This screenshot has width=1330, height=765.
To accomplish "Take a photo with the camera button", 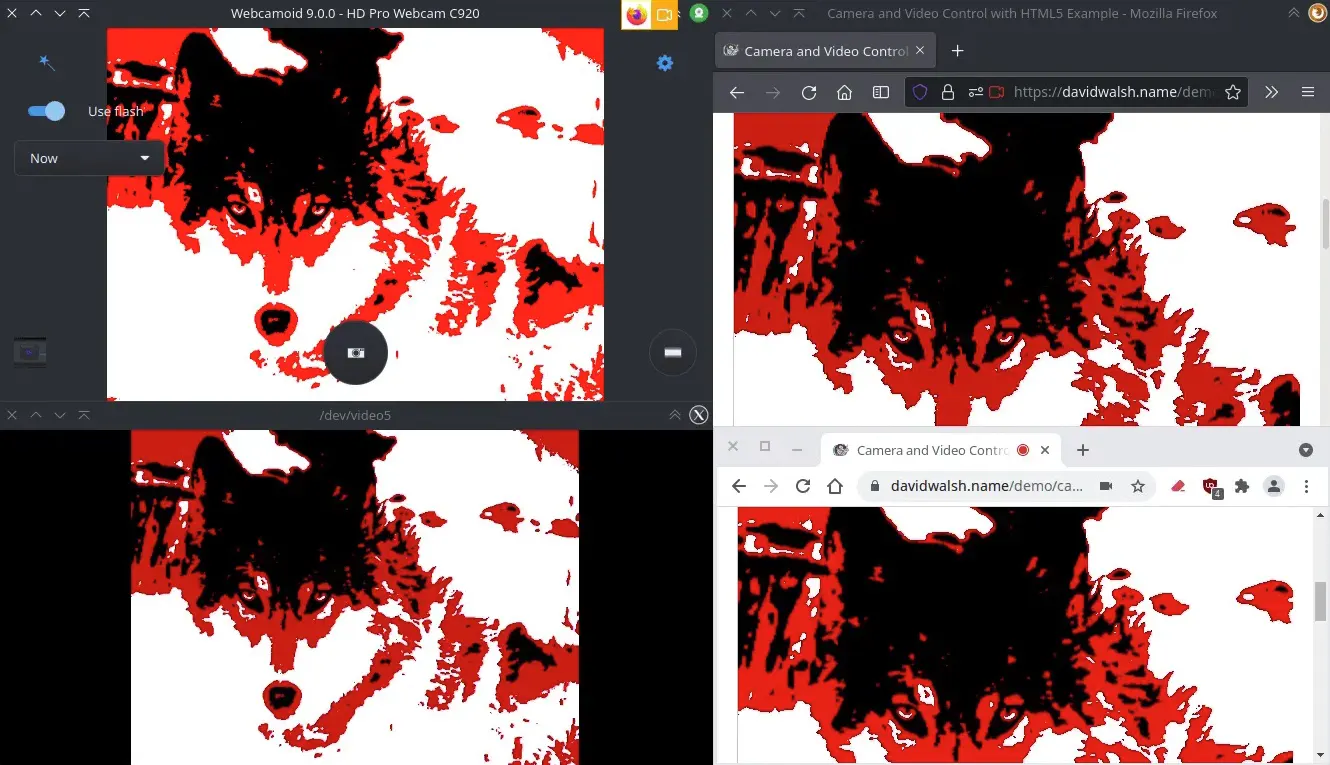I will coord(356,353).
